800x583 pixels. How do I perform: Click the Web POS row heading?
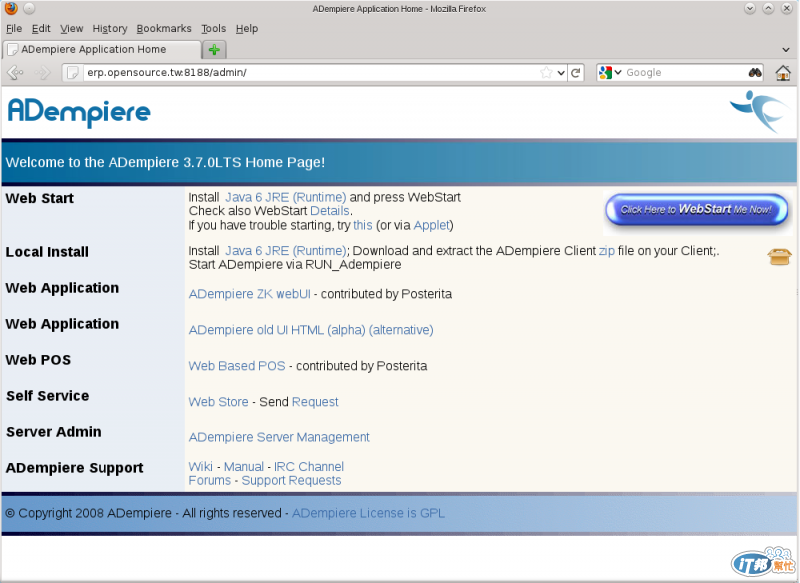38,360
